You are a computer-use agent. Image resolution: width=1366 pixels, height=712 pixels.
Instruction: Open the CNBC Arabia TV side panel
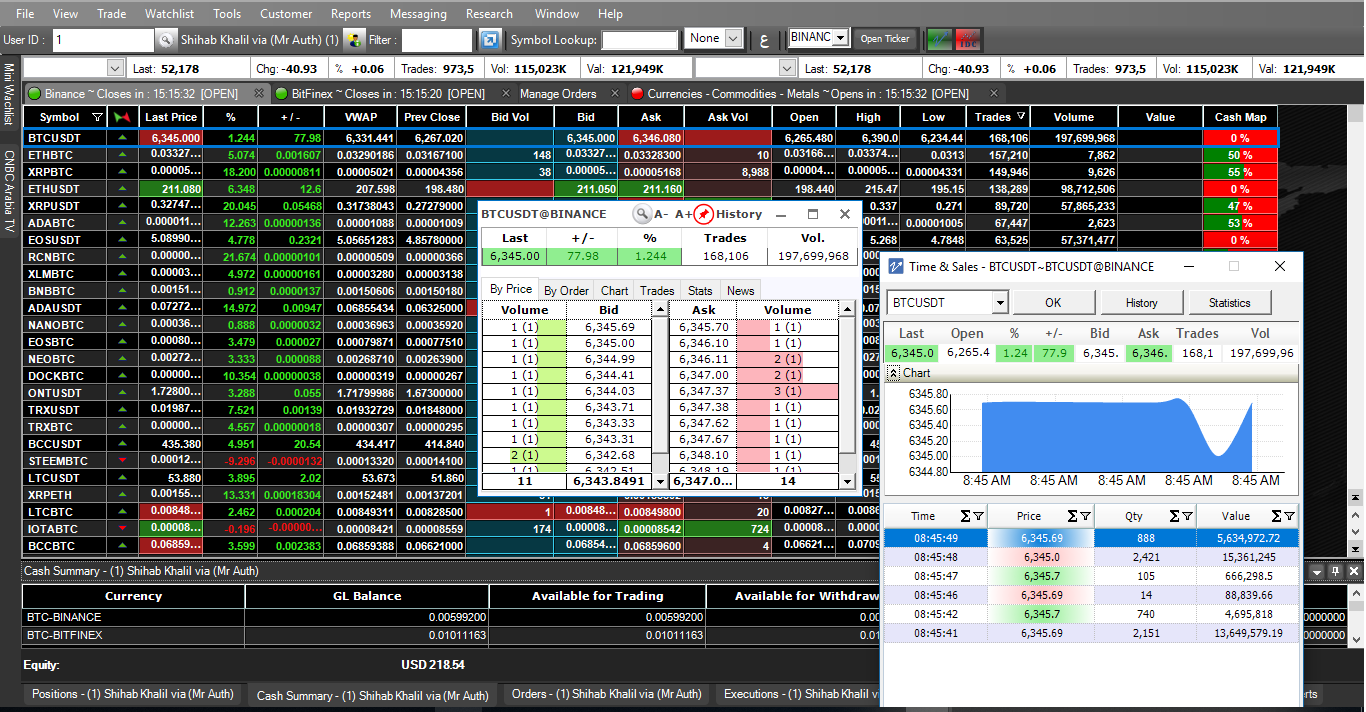pos(9,192)
